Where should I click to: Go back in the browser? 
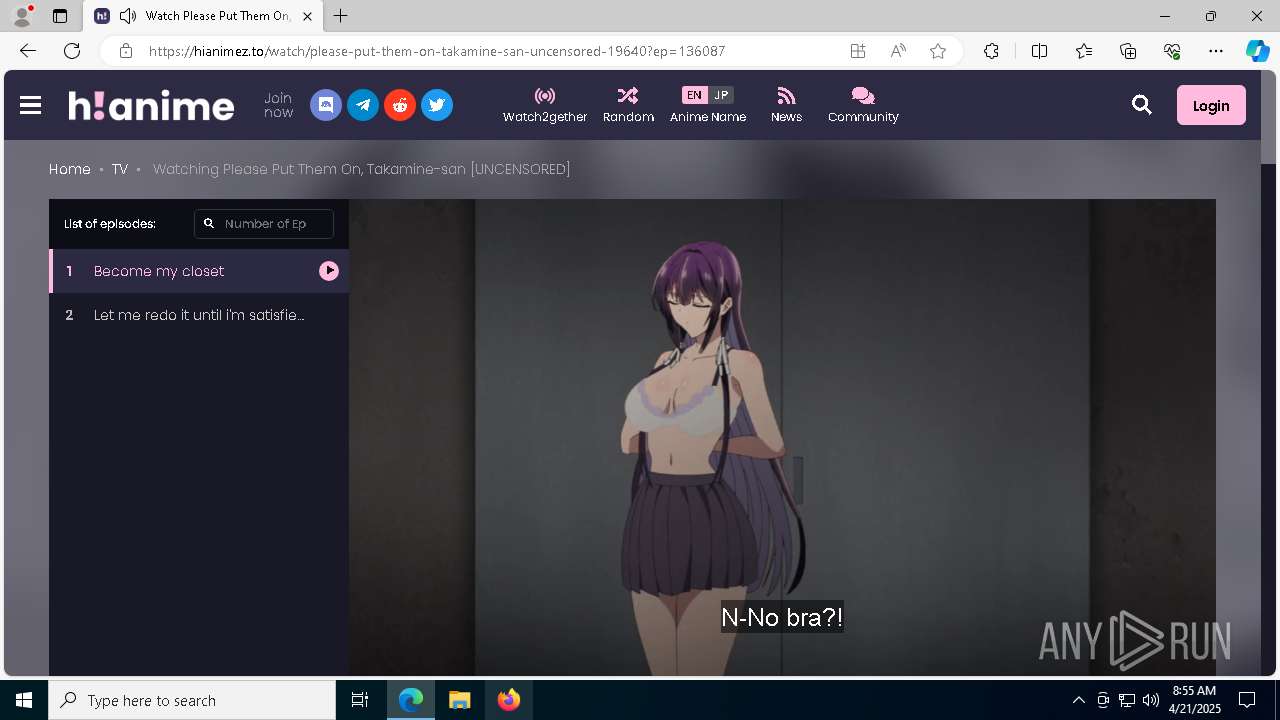(28, 51)
